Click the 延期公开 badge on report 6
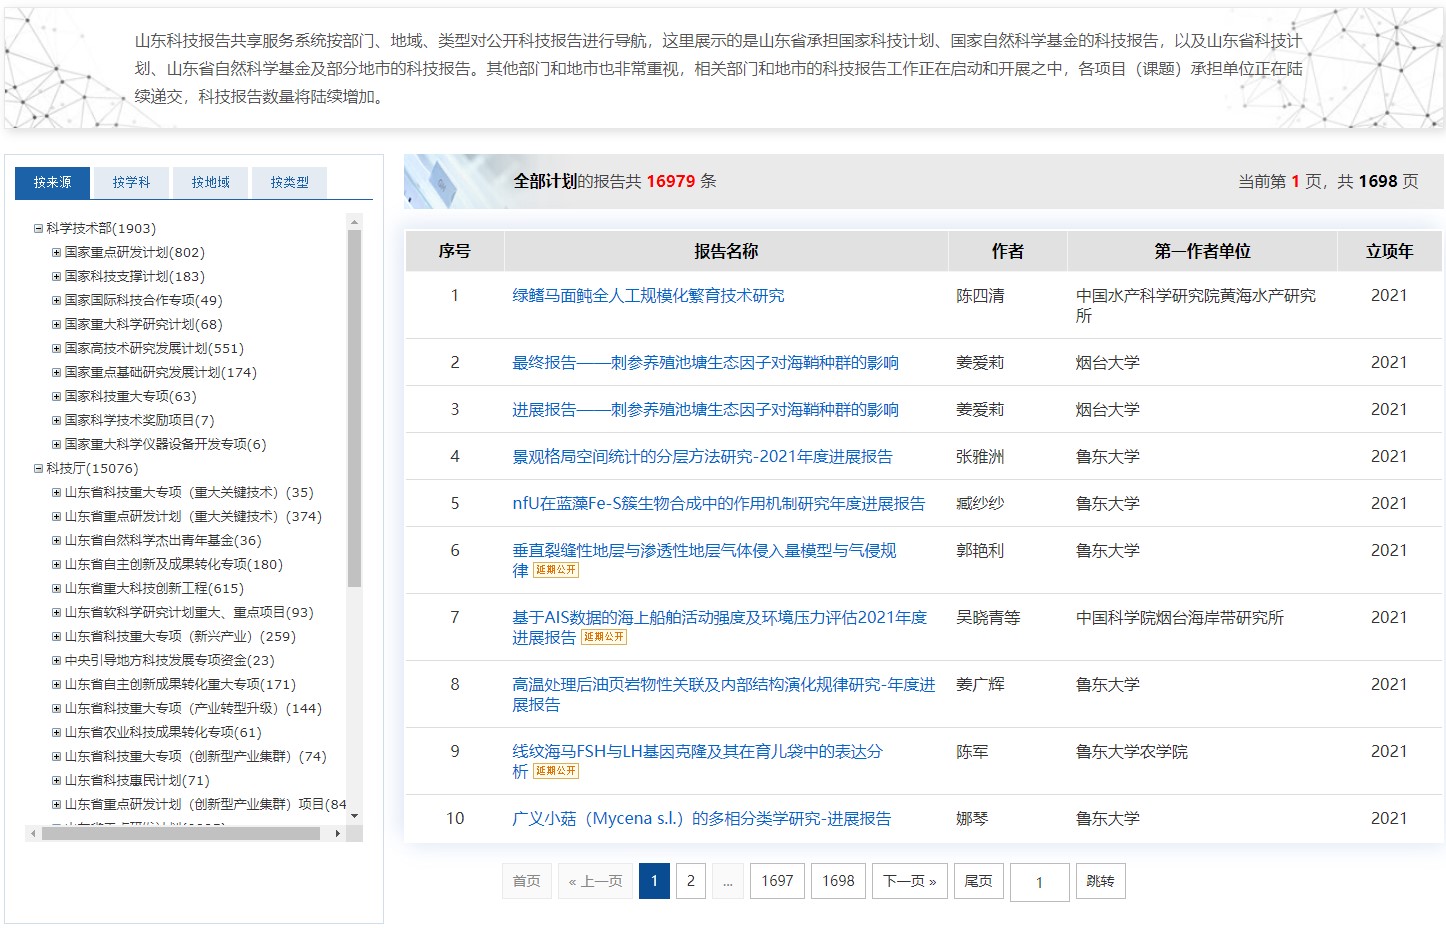 point(556,570)
